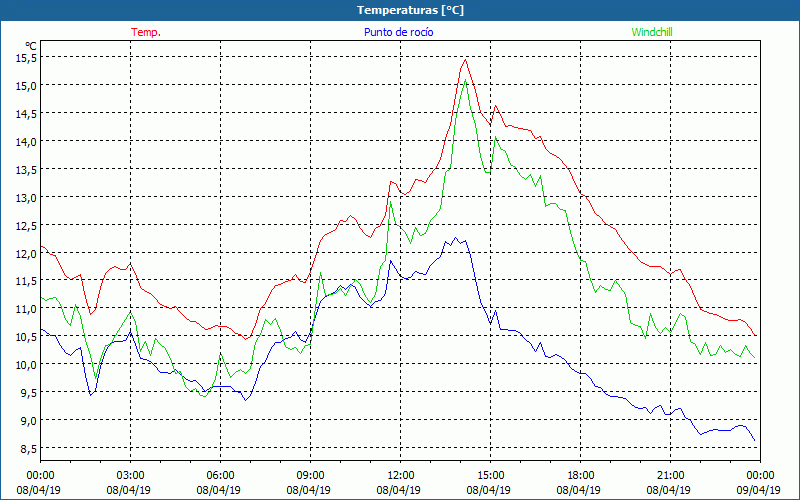Click the '11,5' y-axis value
The width and height of the screenshot is (800, 500).
click(27, 281)
